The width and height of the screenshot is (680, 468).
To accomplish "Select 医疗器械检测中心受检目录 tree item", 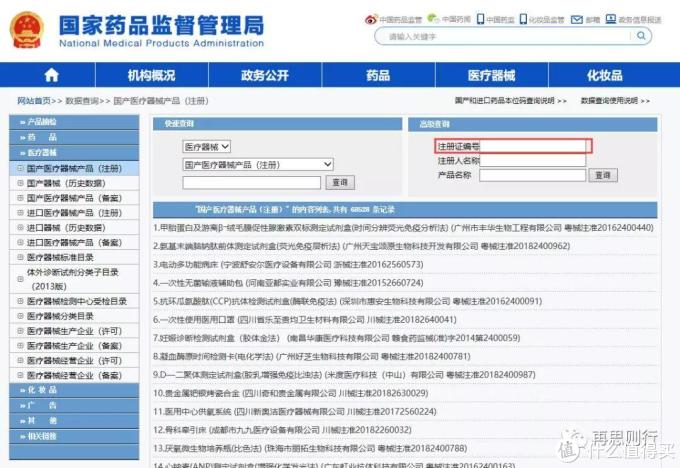I will tap(77, 301).
